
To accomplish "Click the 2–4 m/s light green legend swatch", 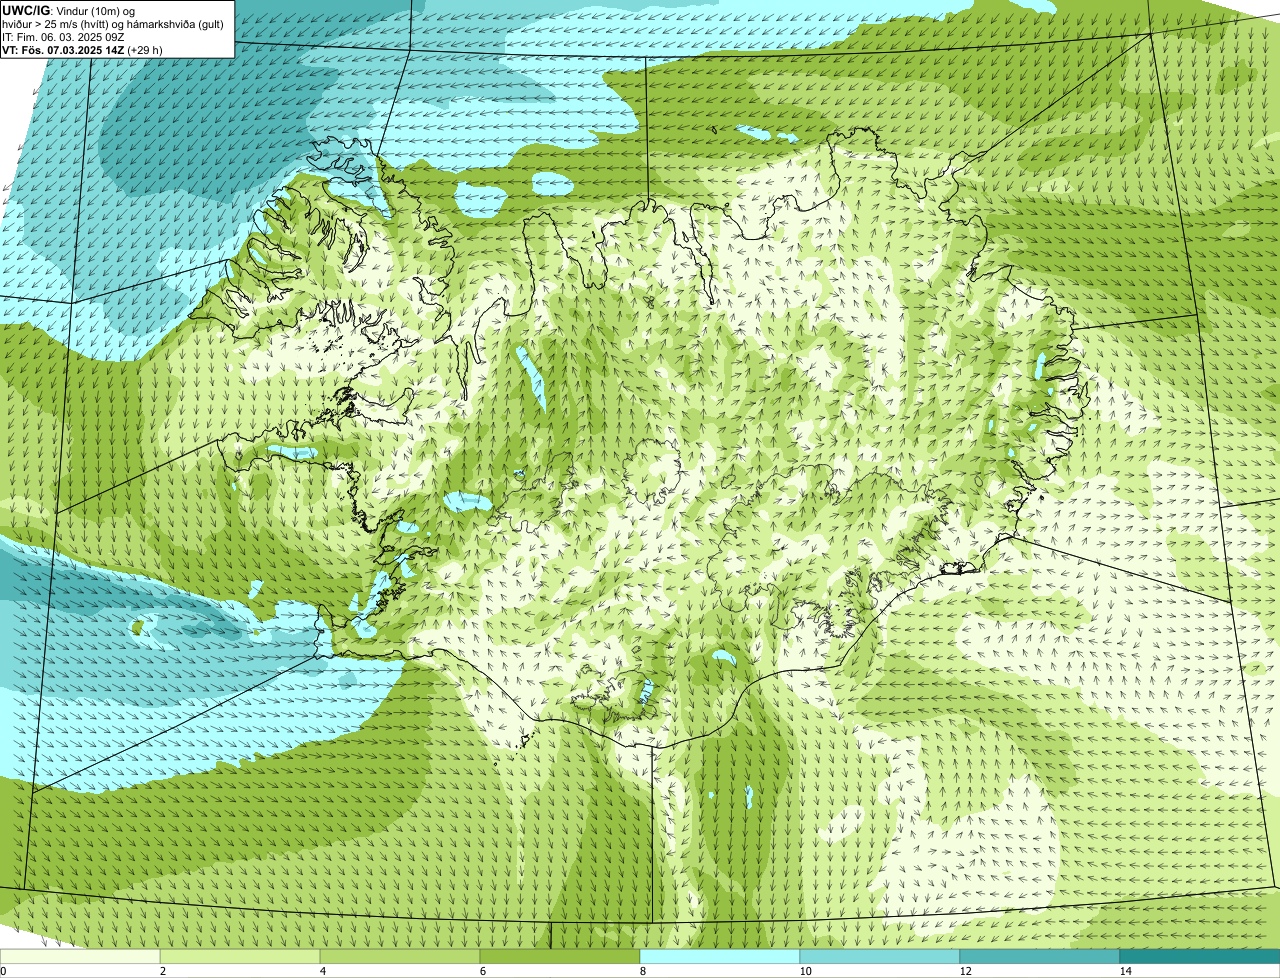I will pos(240,956).
